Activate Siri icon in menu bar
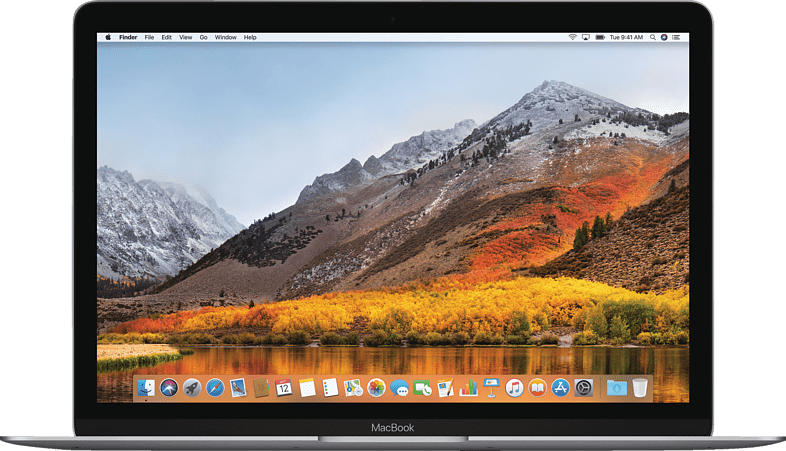This screenshot has height=451, width=786. tap(664, 37)
